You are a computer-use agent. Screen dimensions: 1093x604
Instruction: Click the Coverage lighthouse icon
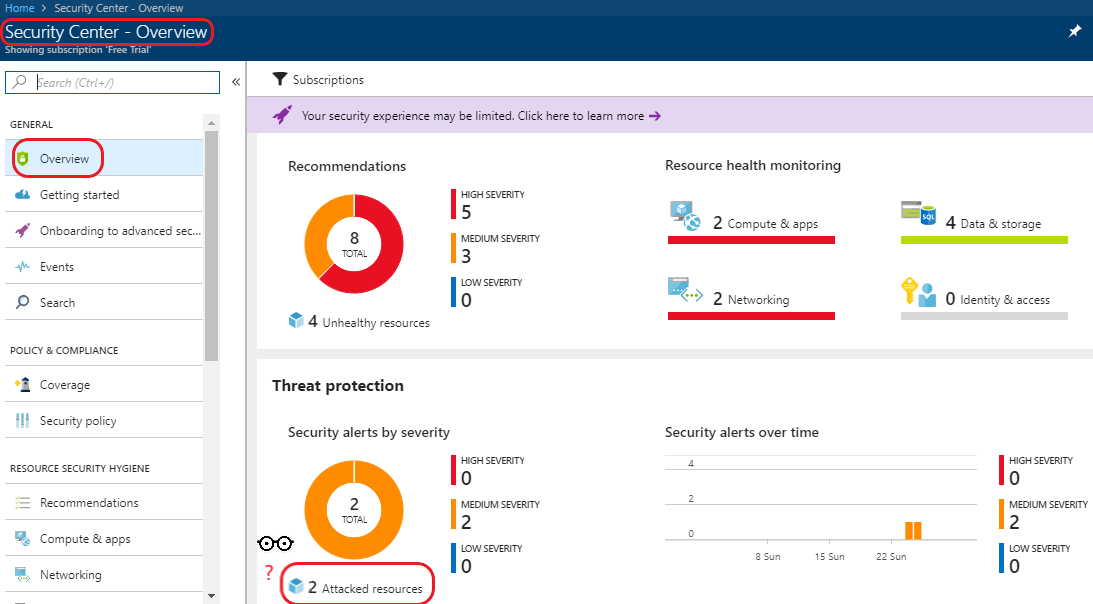pyautogui.click(x=23, y=384)
